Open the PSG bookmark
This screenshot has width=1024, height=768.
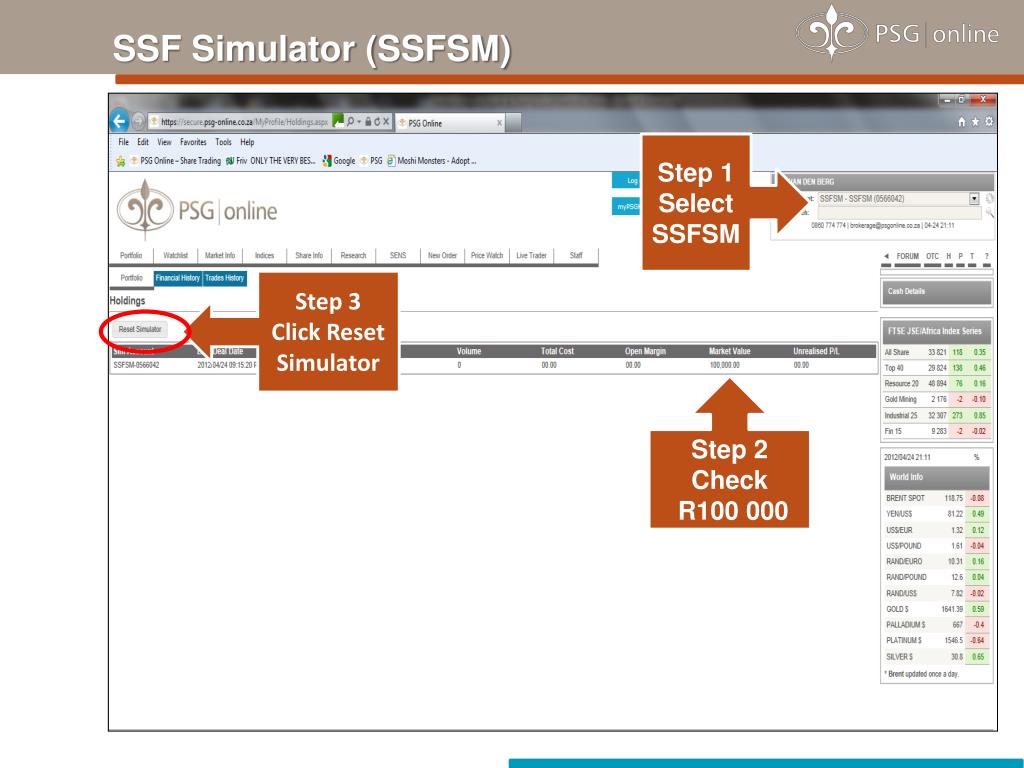[x=371, y=161]
